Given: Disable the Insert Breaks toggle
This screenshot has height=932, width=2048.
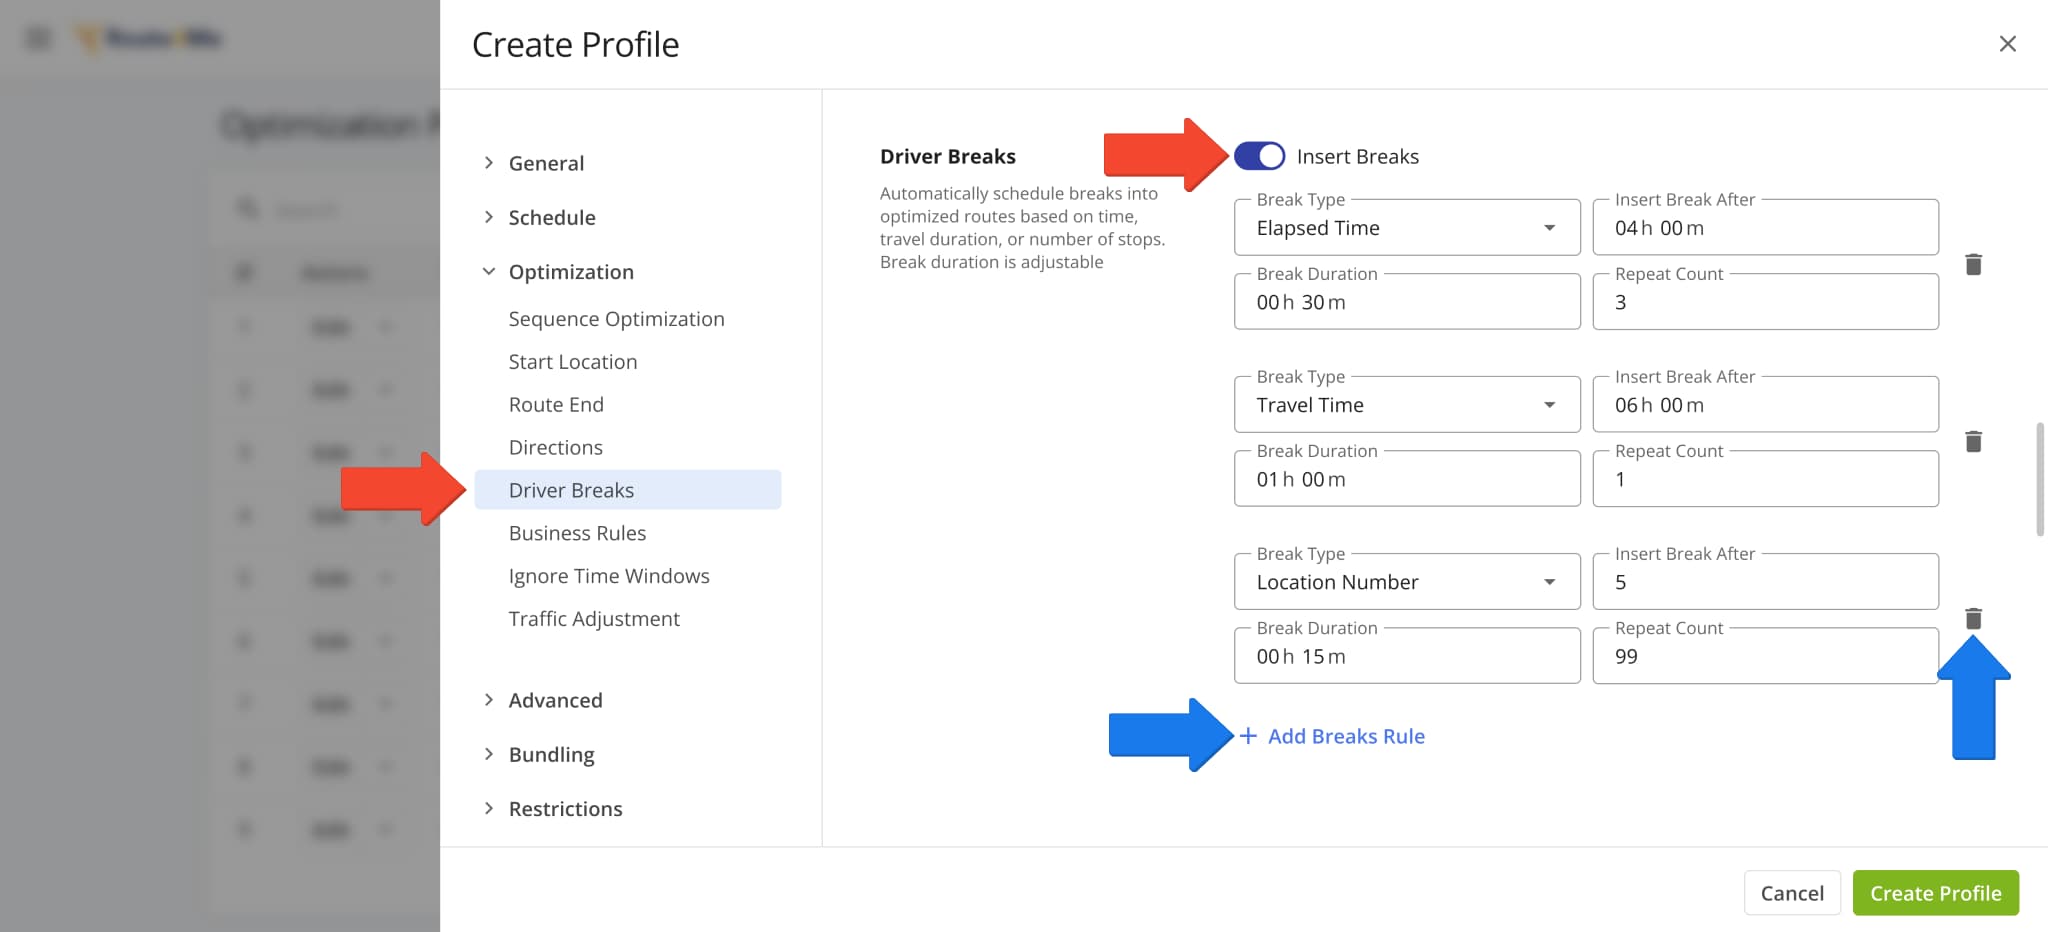Looking at the screenshot, I should coord(1259,155).
